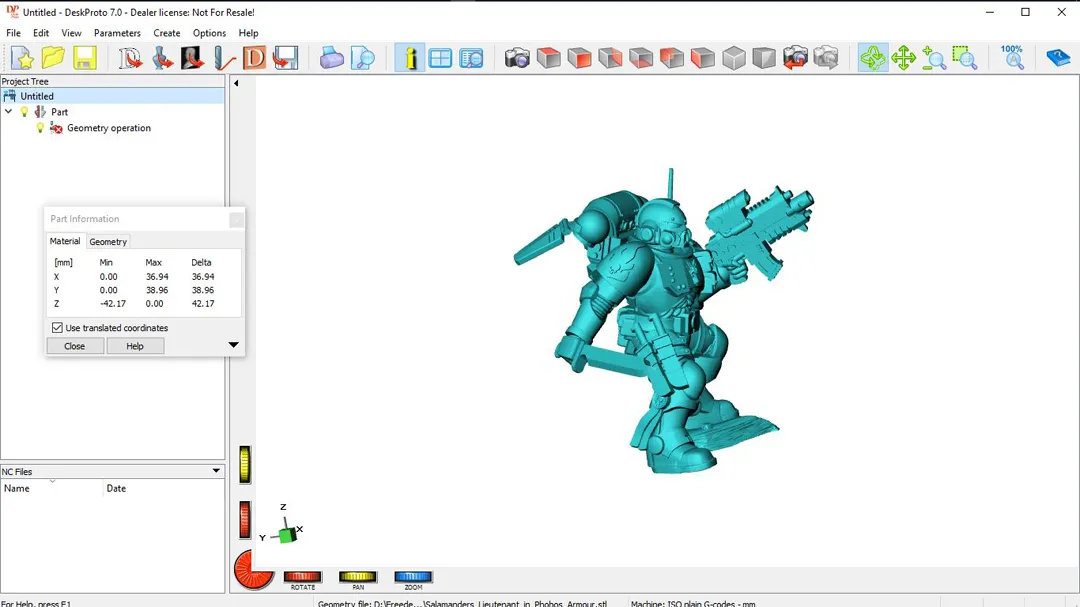
Task: Click Help button in Part Information
Action: point(135,346)
